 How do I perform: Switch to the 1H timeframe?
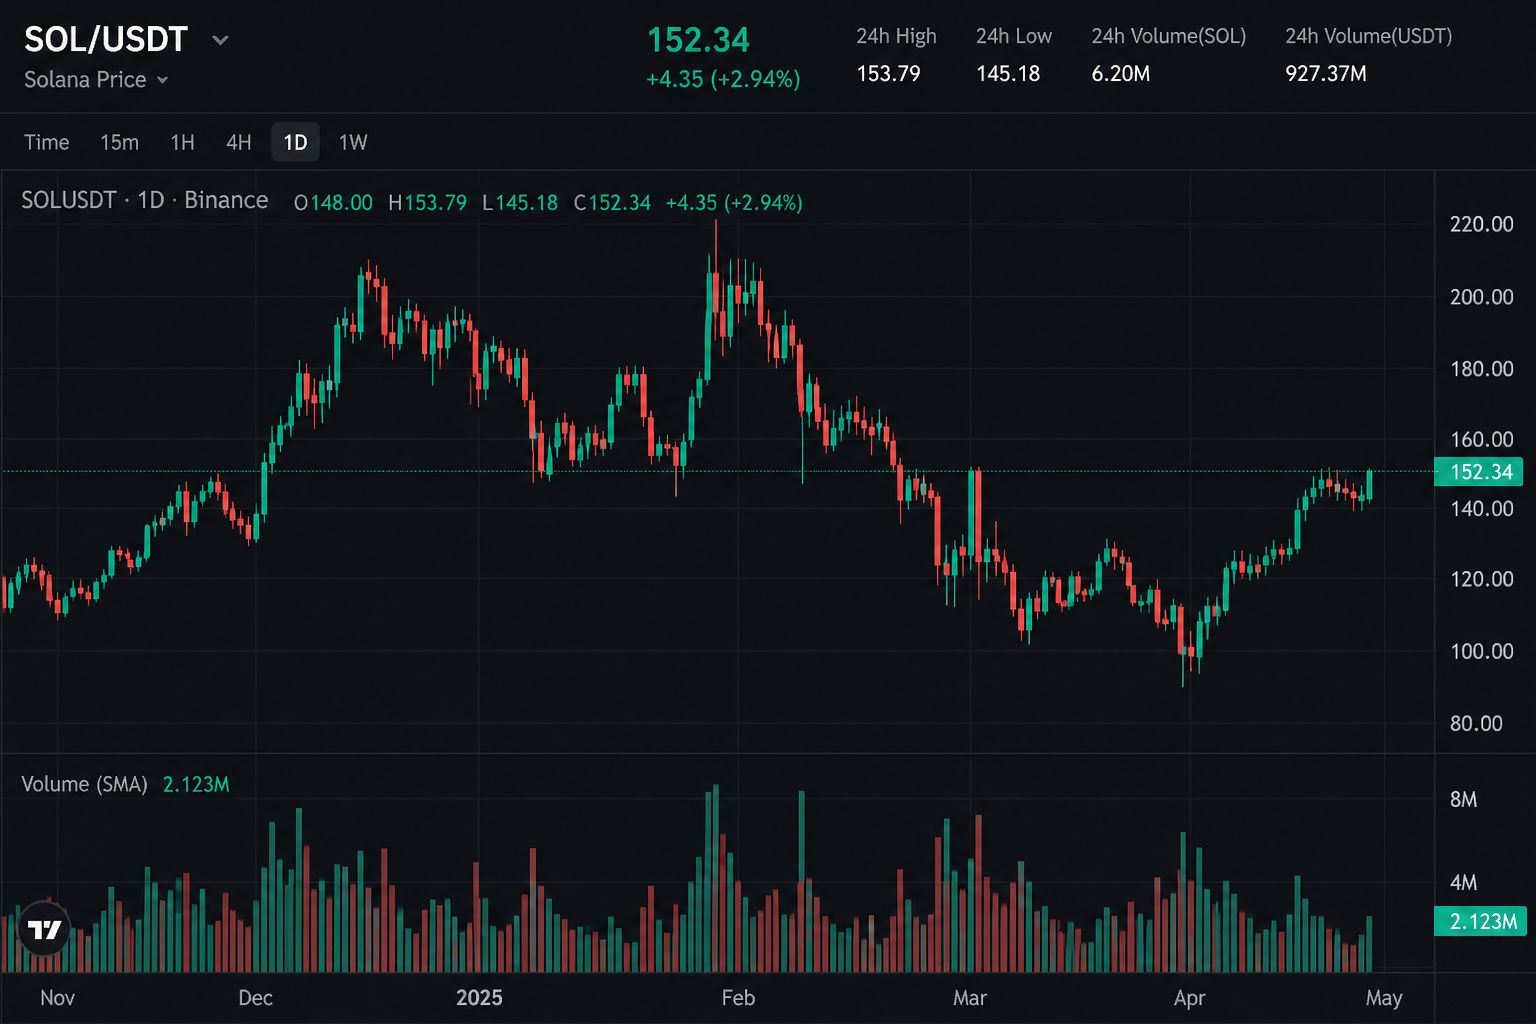click(182, 142)
